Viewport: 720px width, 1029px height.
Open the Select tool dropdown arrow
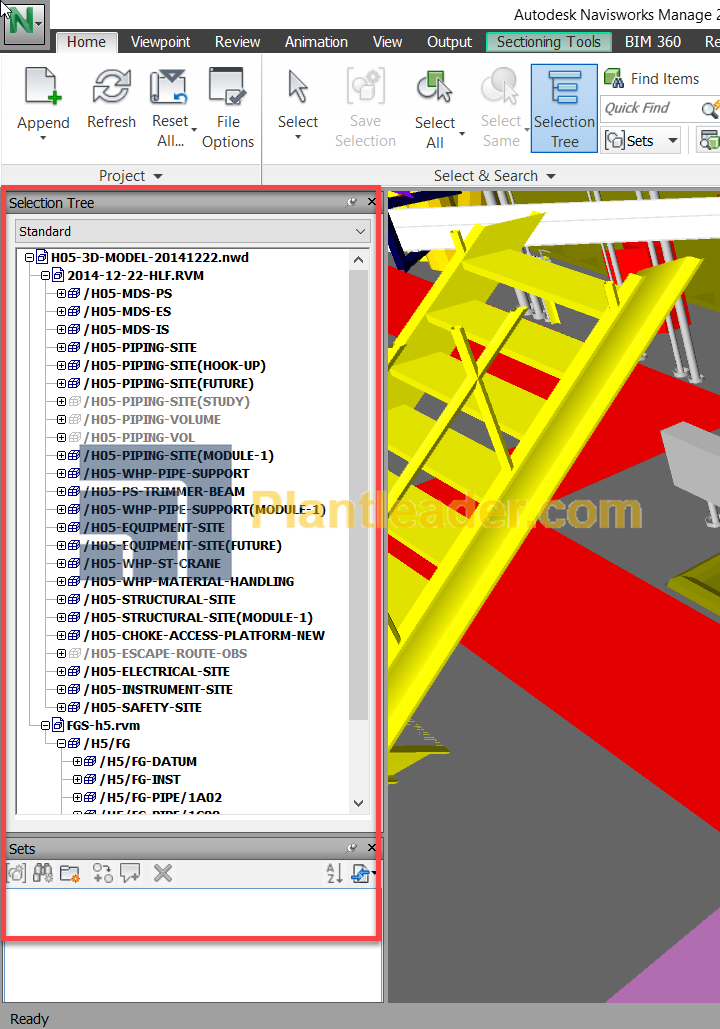point(298,137)
